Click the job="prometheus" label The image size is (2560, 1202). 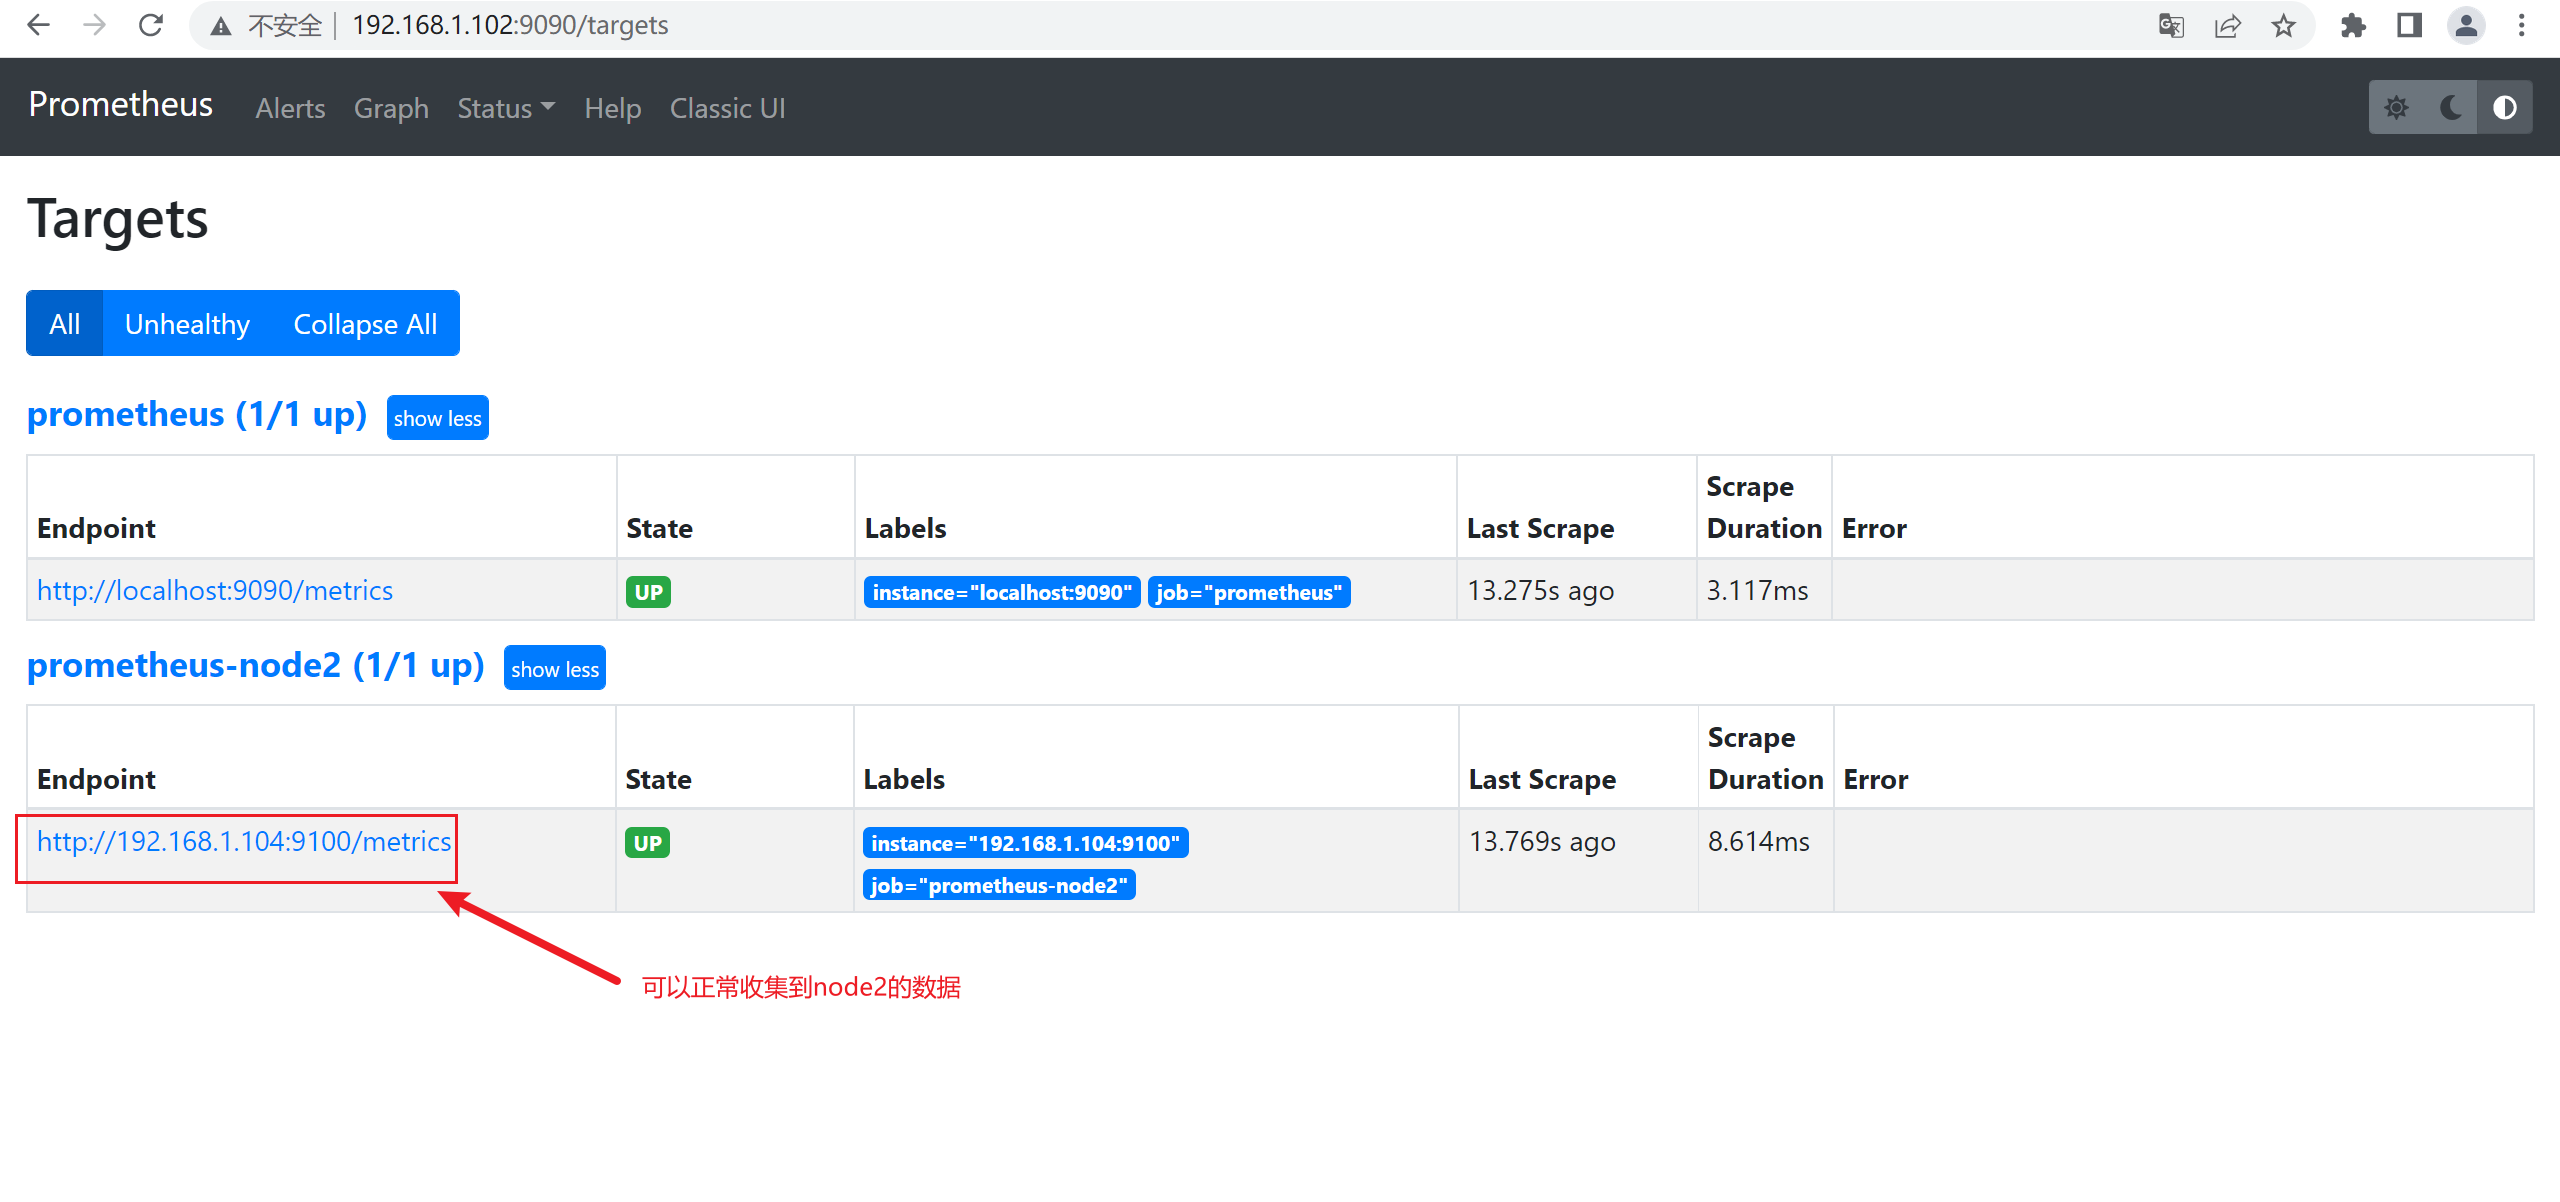click(1249, 592)
